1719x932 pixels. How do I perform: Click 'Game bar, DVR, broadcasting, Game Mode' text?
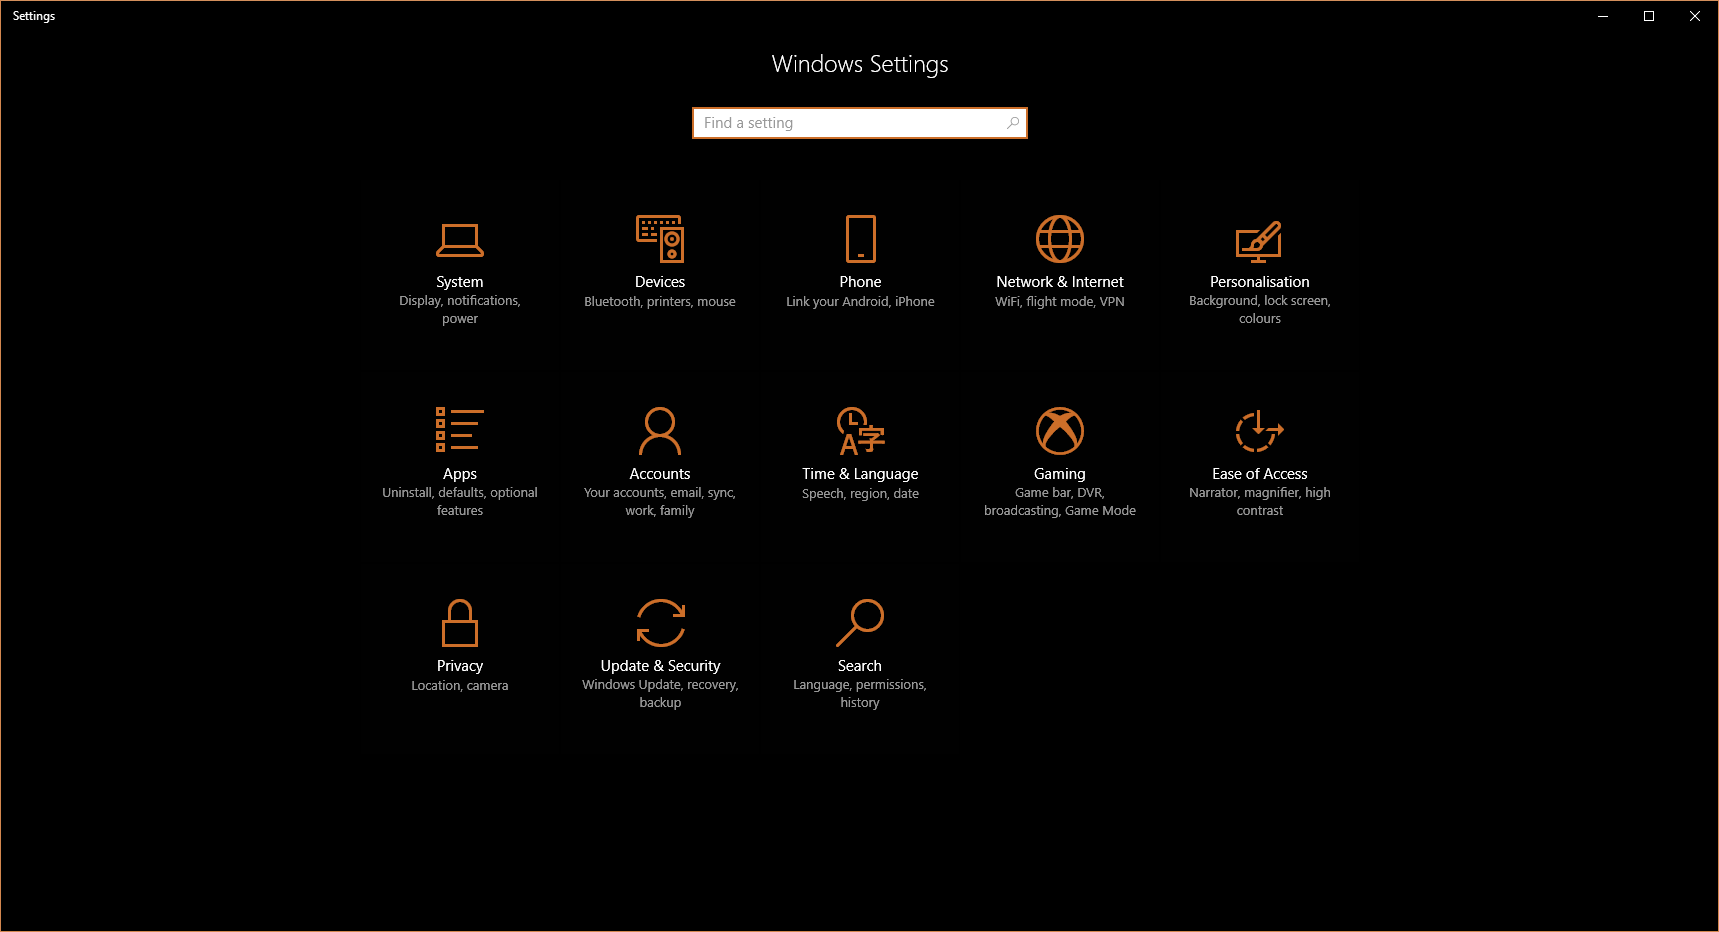pyautogui.click(x=1060, y=502)
